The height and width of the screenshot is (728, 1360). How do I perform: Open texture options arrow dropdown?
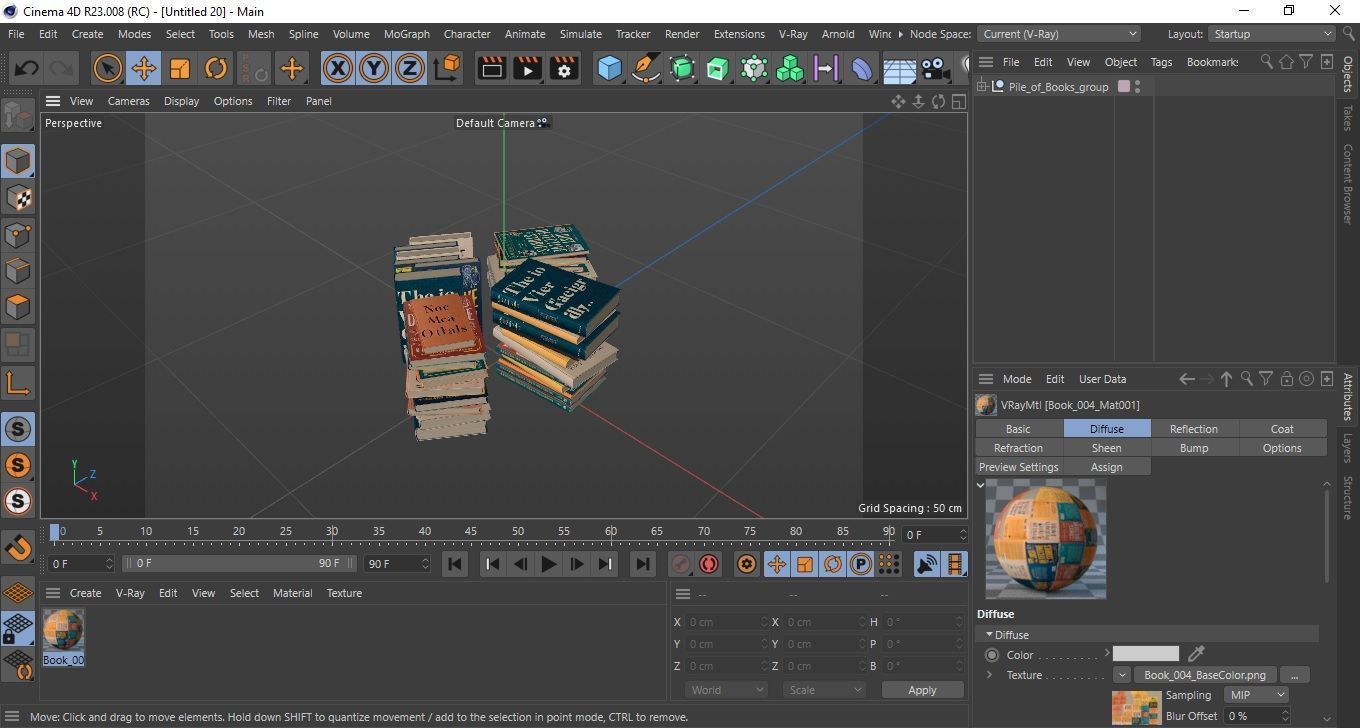pyautogui.click(x=1121, y=675)
